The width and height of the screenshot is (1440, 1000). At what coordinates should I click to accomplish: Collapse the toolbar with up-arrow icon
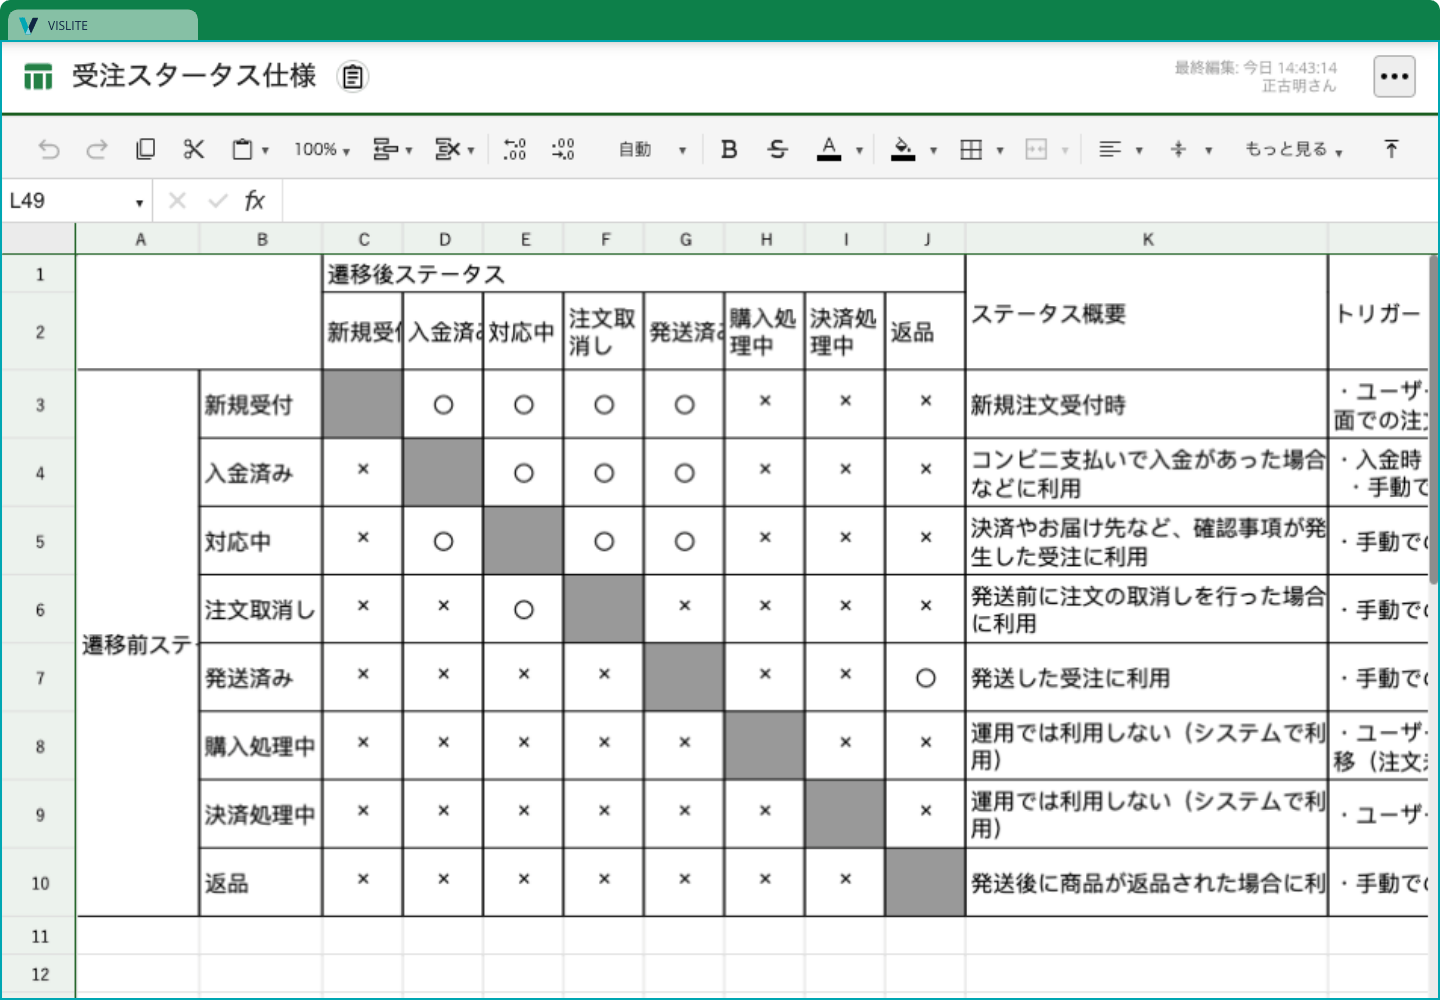[1391, 150]
